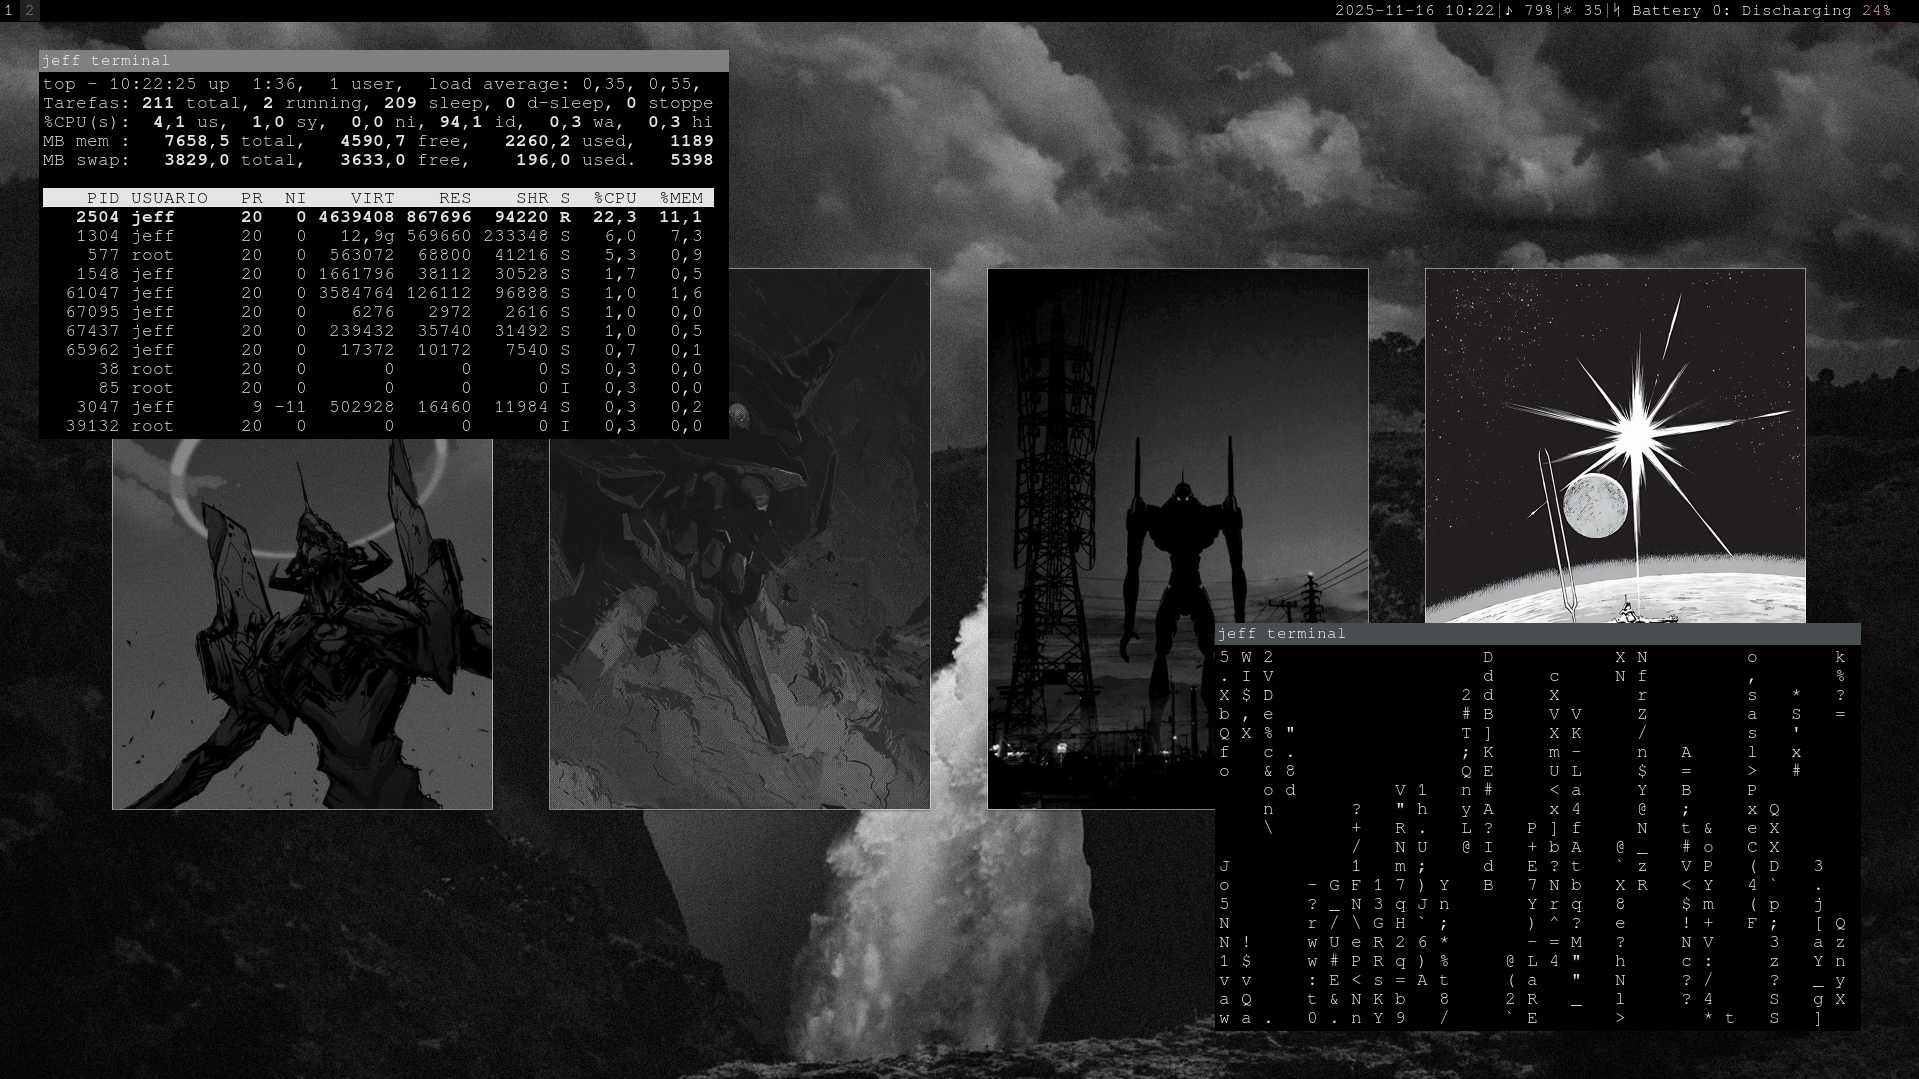Select workspace 2 in the bar
Screen dimensions: 1919x1079
[29, 11]
